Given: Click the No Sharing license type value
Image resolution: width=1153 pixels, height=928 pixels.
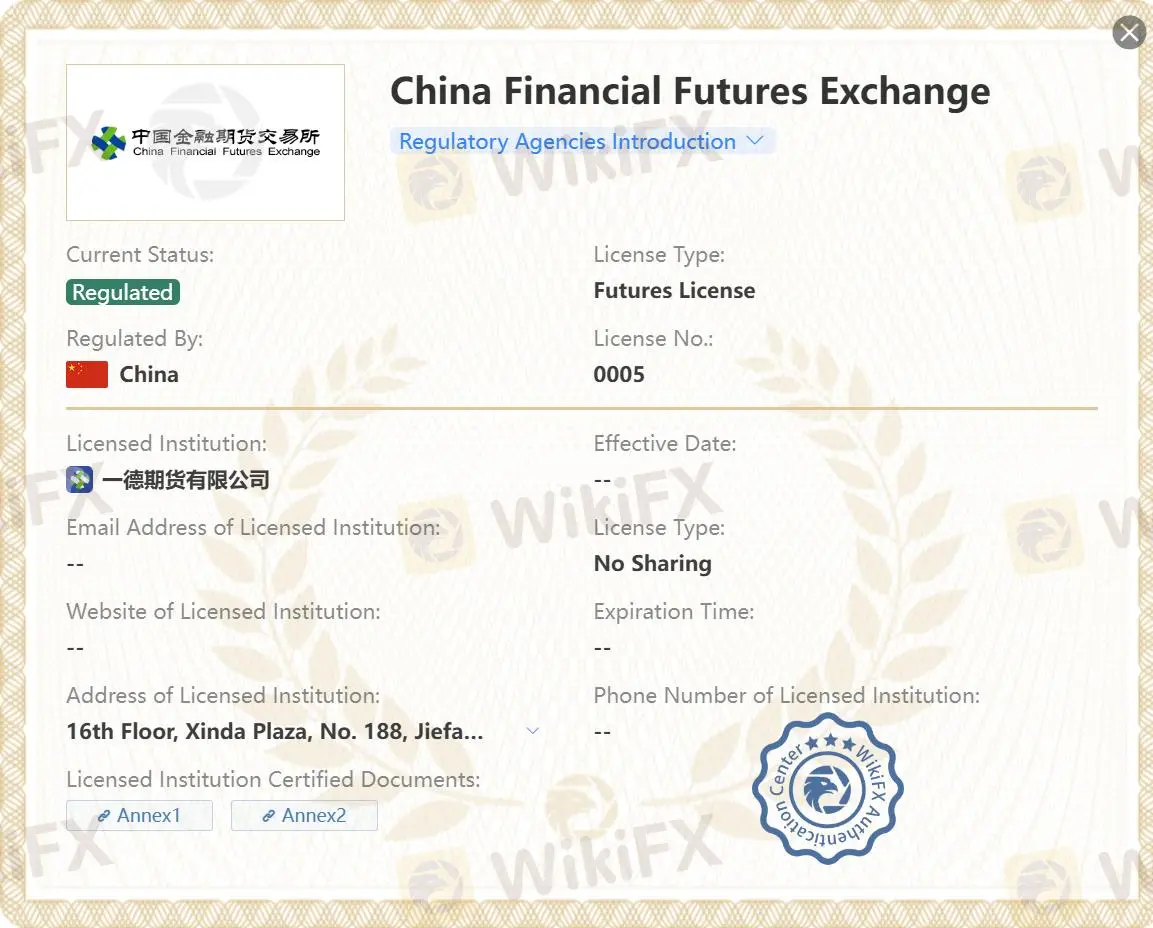Looking at the screenshot, I should [652, 563].
